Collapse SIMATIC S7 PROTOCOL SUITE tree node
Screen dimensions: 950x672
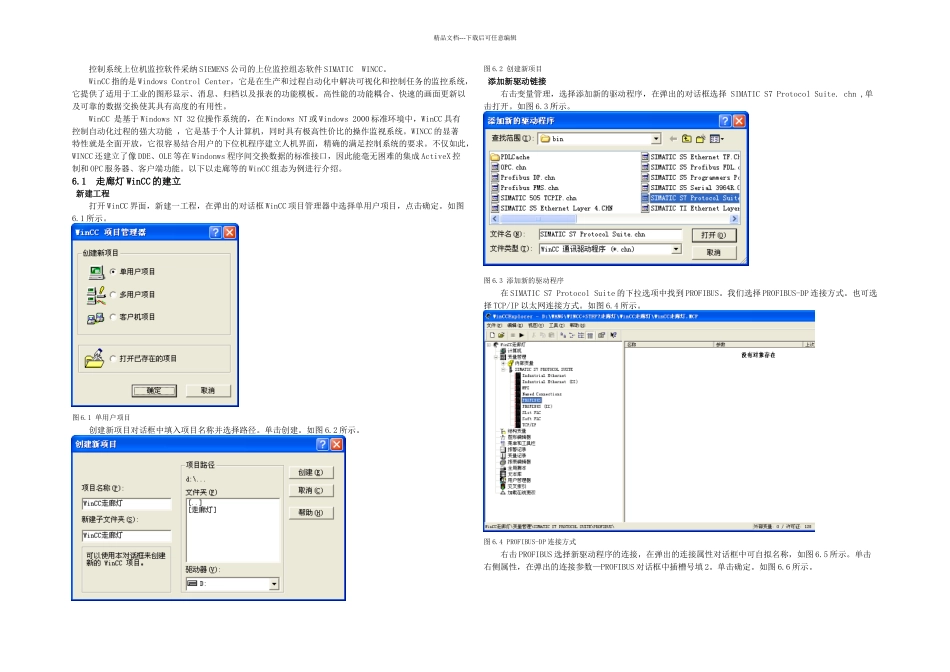pos(503,370)
